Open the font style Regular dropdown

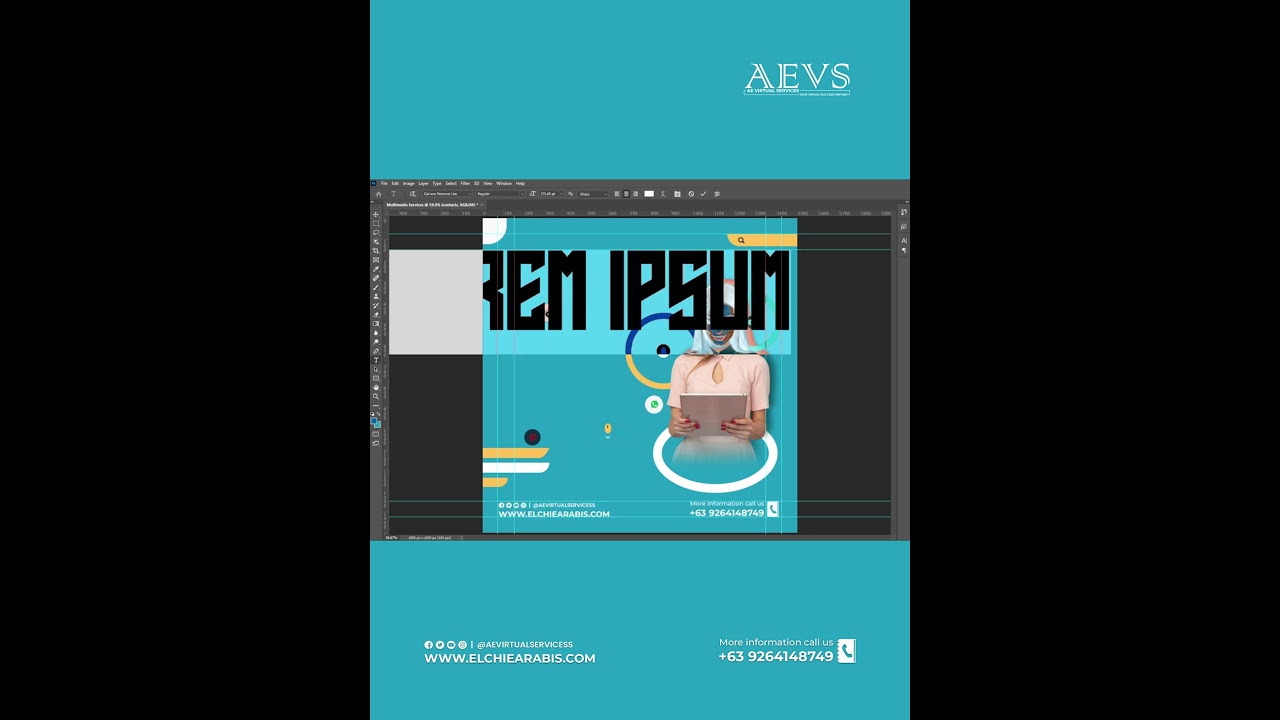[x=500, y=194]
